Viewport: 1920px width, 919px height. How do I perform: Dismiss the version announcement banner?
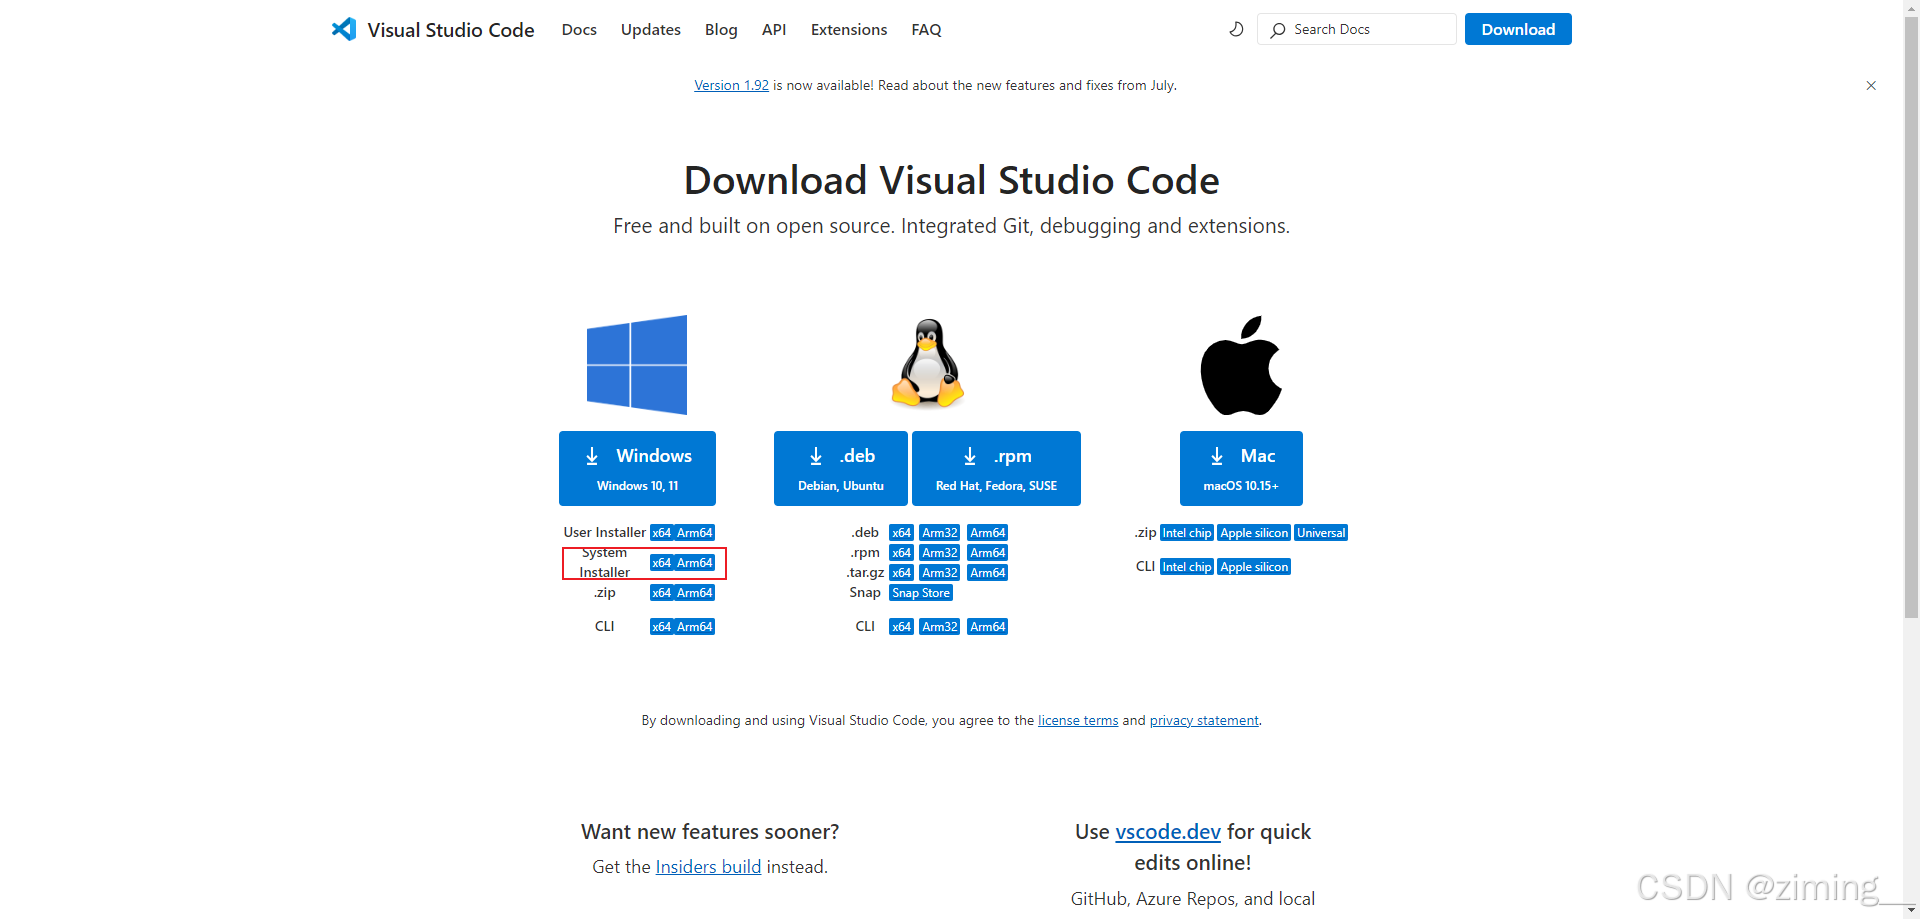click(1871, 85)
